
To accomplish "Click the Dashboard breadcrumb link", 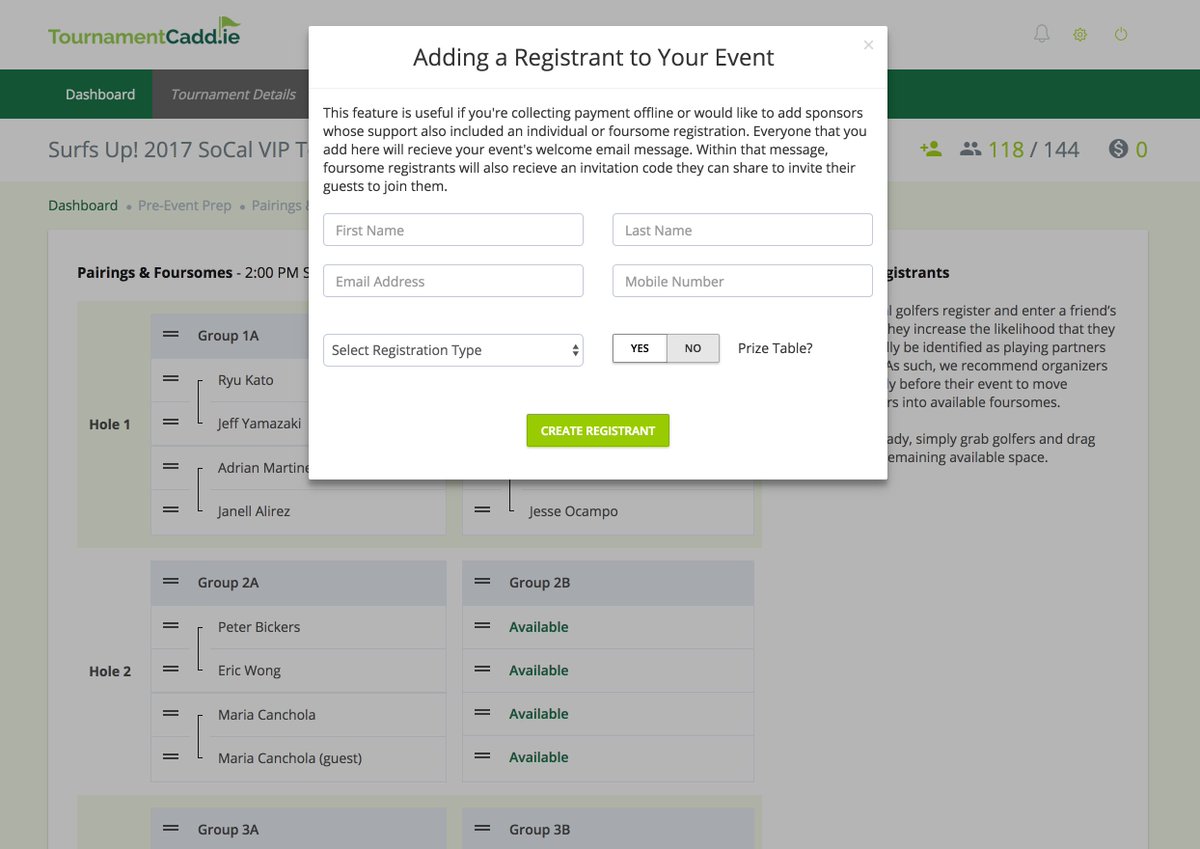I will tap(83, 205).
